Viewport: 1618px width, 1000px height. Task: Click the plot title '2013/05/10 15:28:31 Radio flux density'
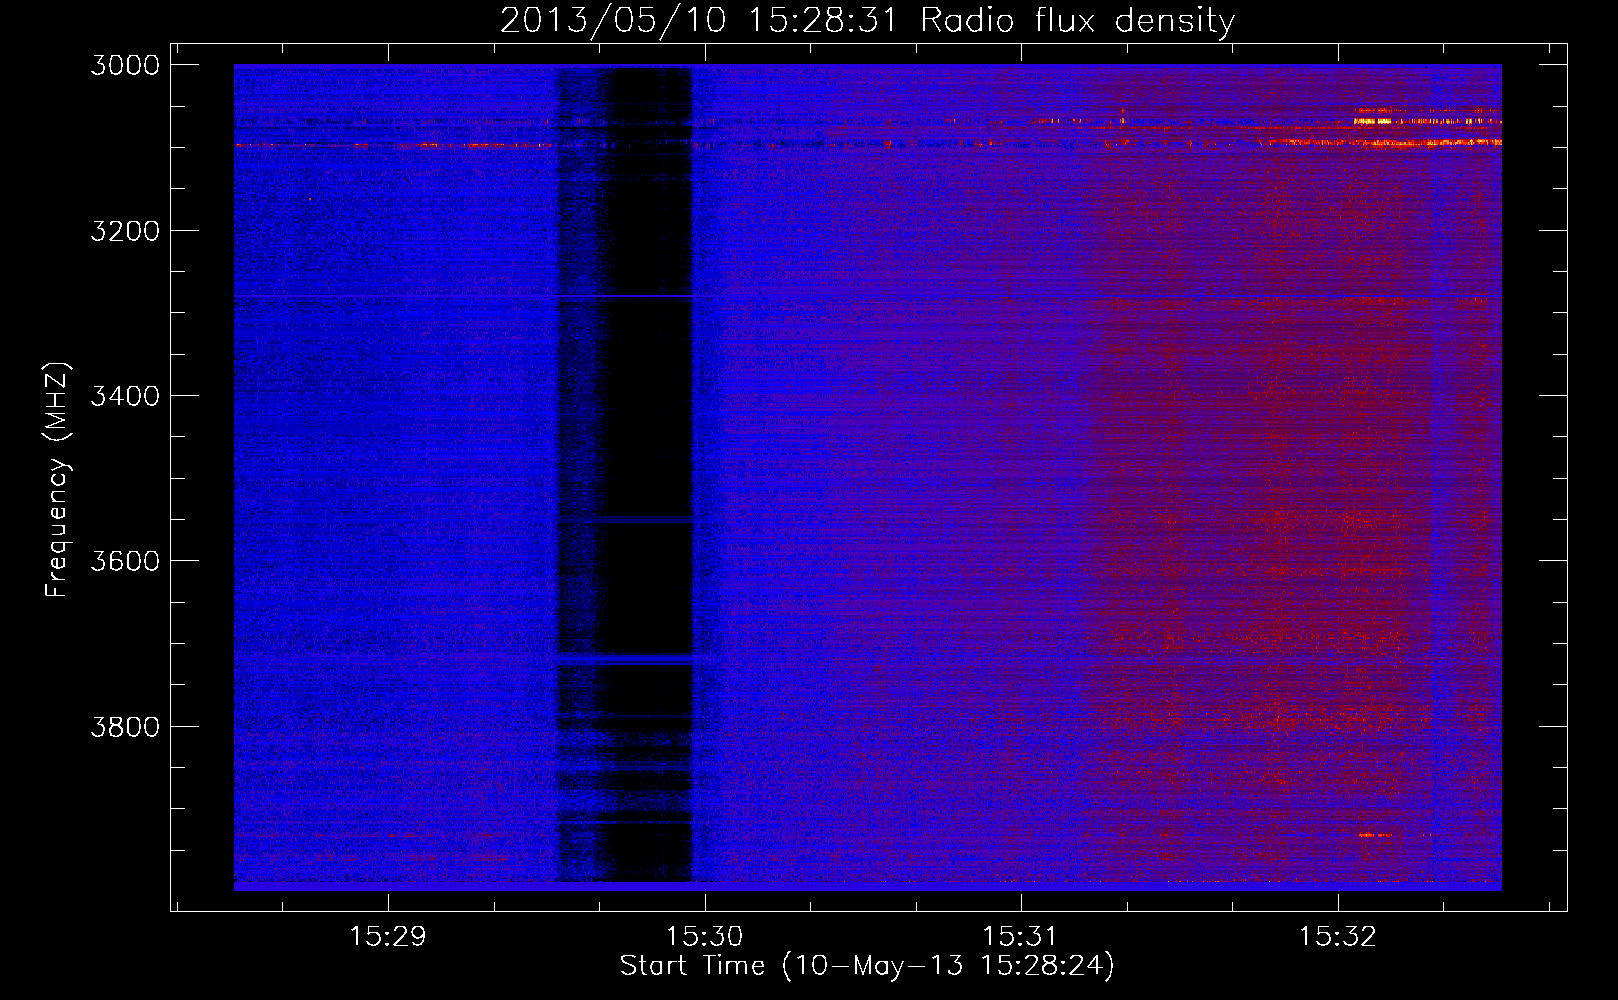click(x=867, y=20)
